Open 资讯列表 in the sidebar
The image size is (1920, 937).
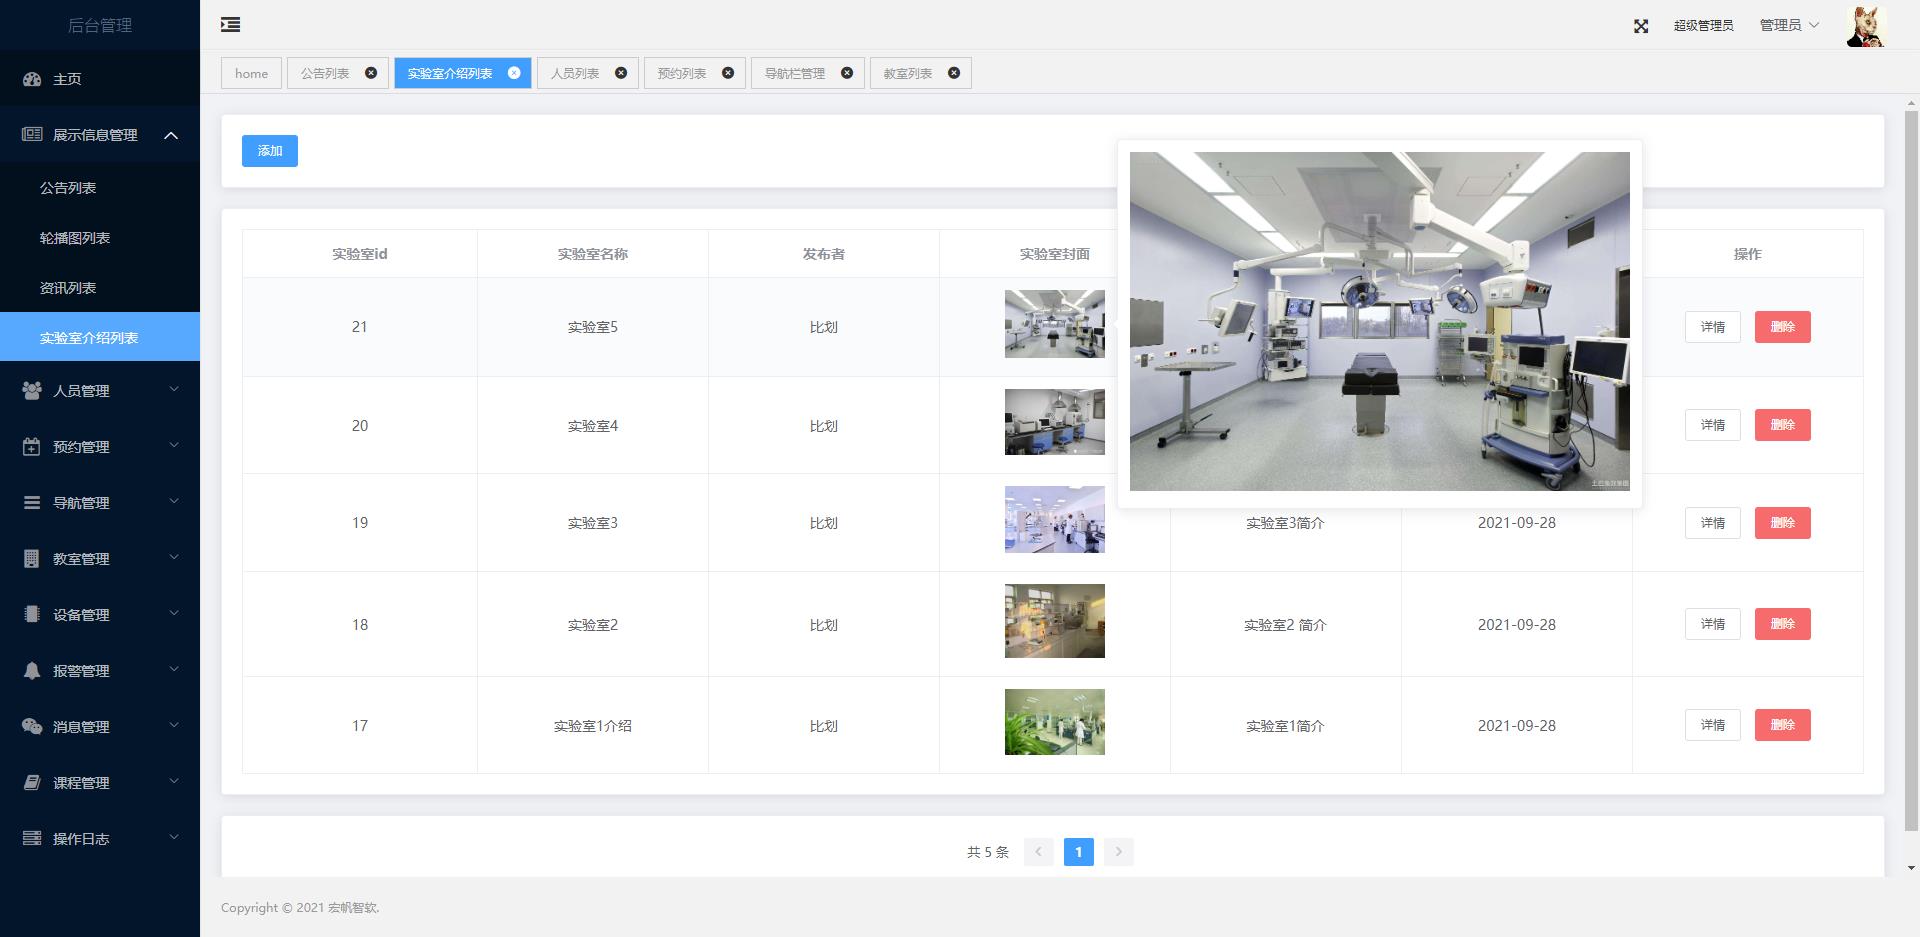click(x=100, y=288)
